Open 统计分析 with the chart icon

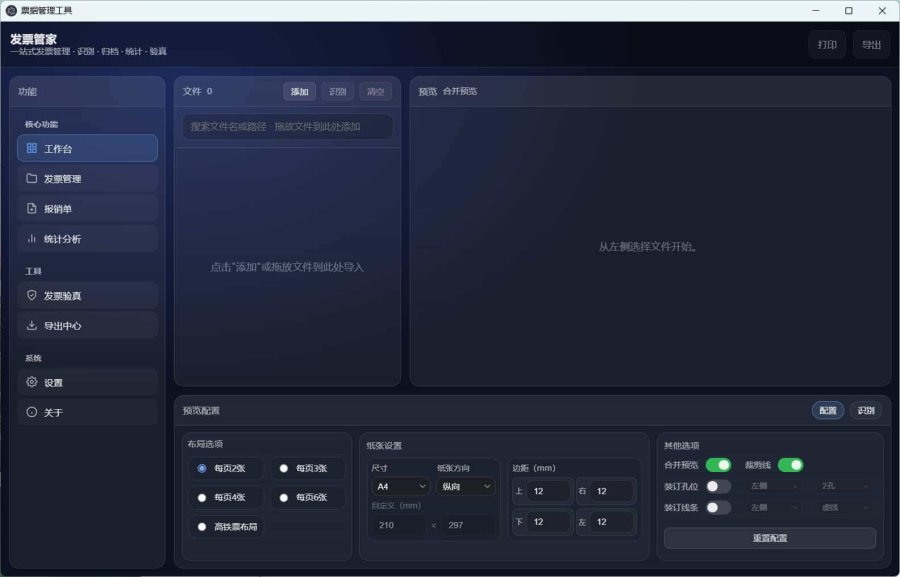pos(32,239)
